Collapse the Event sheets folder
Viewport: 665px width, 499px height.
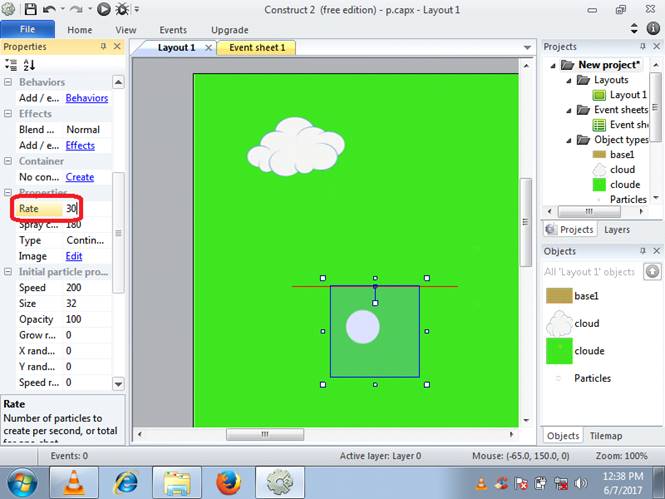pos(569,110)
